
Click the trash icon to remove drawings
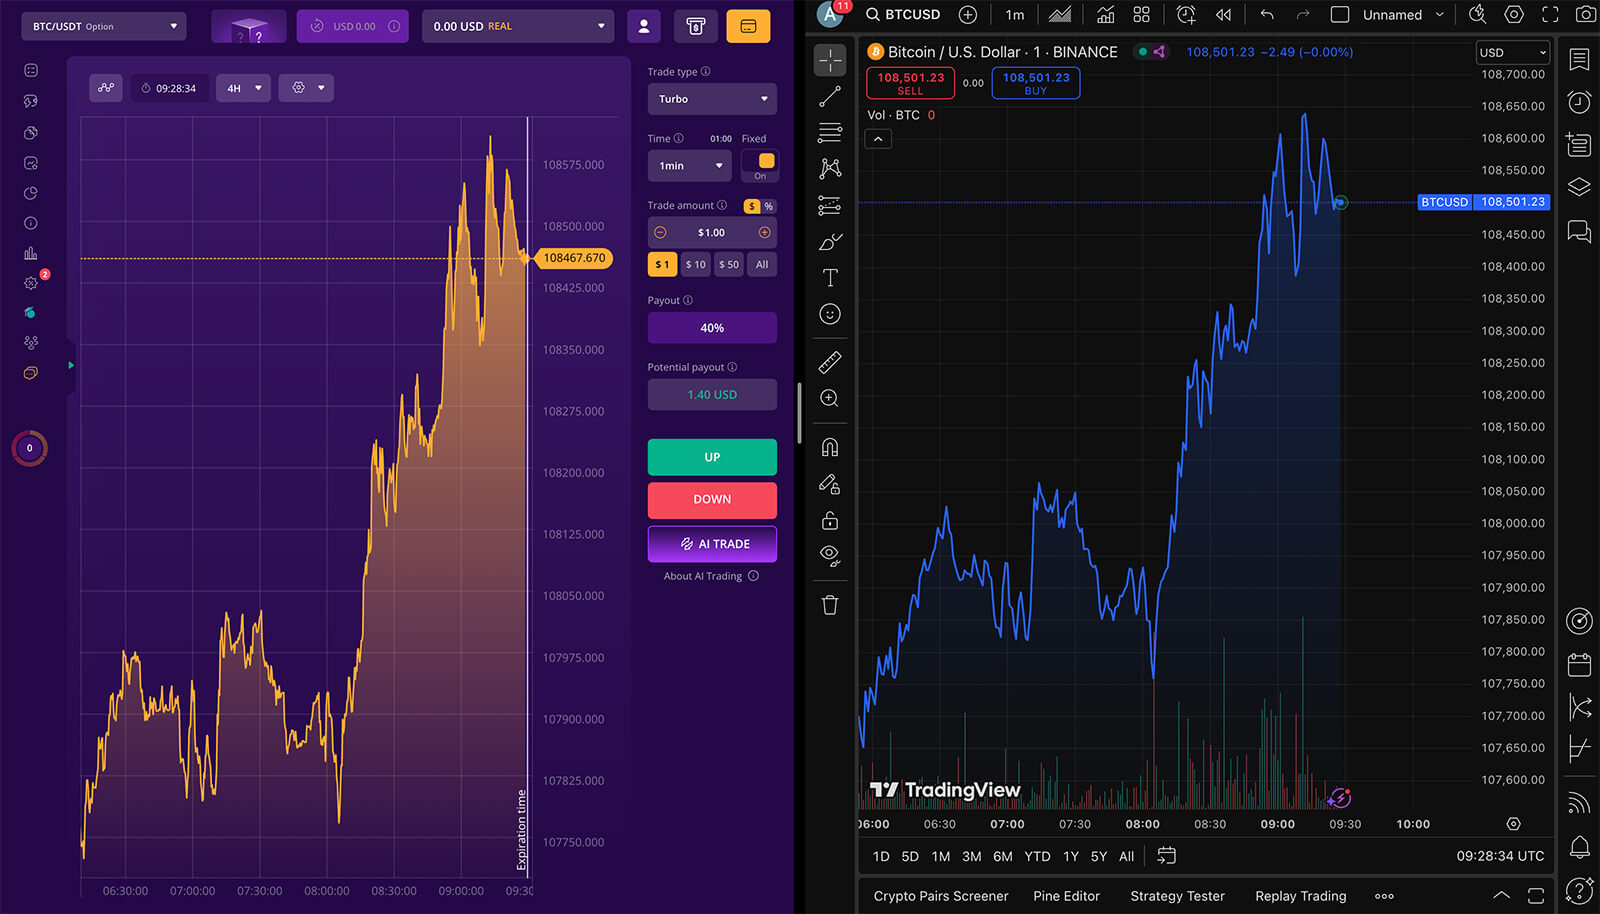click(x=830, y=605)
